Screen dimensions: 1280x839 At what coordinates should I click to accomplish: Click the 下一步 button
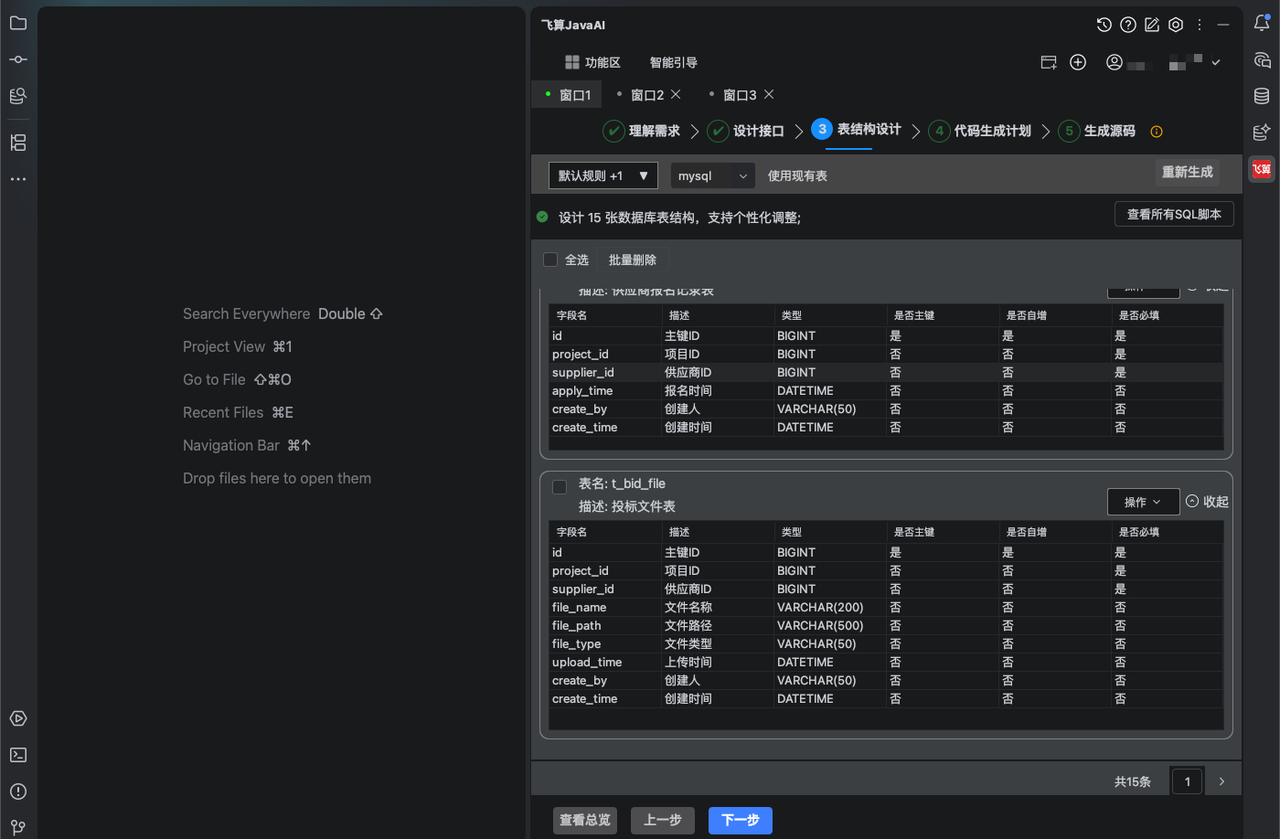740,820
